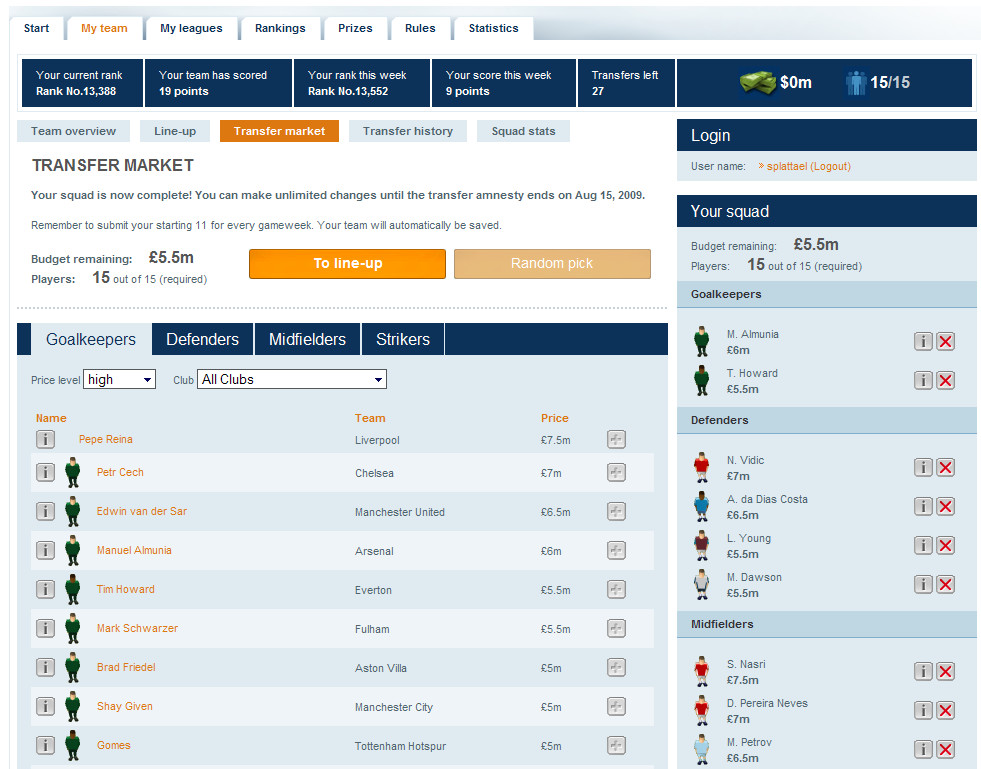Show info for M. Almunia in squad panel

[923, 341]
